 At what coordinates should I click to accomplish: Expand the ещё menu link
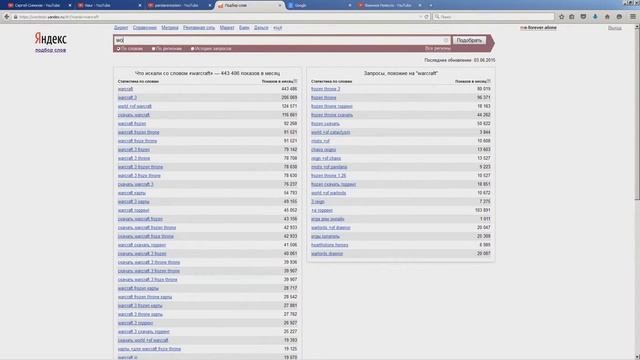click(278, 28)
